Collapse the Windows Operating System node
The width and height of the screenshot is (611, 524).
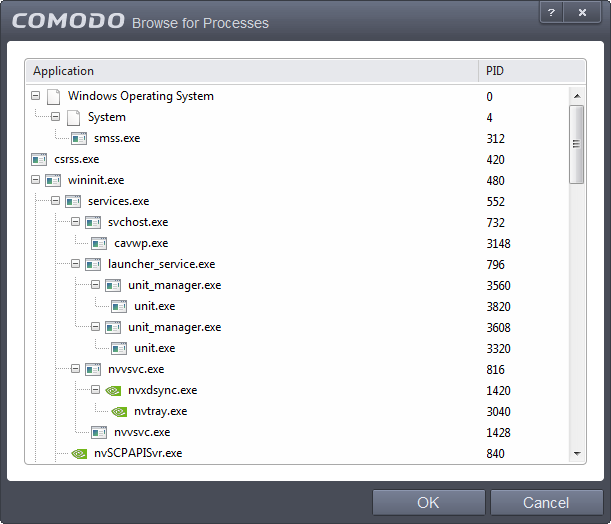[x=36, y=96]
